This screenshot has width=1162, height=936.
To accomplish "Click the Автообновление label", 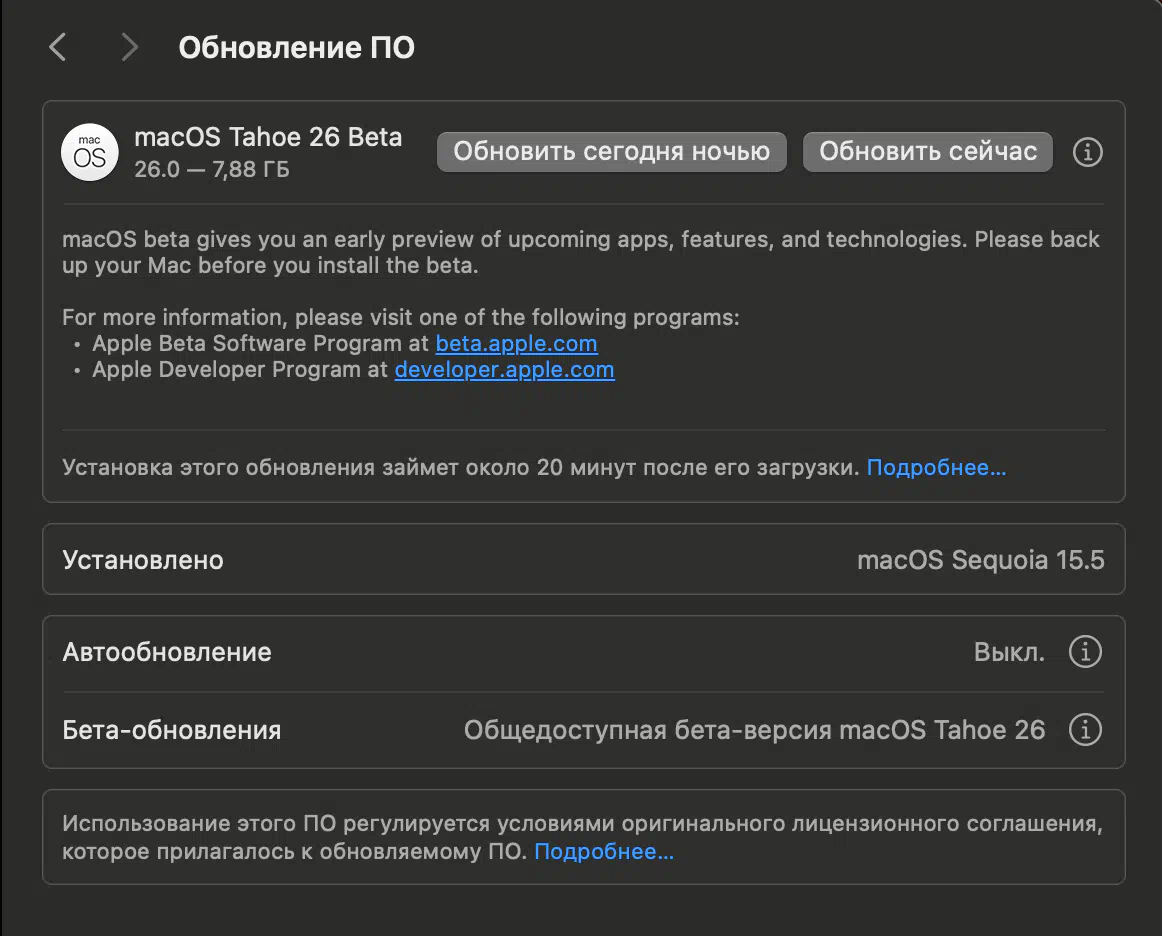I will click(167, 652).
